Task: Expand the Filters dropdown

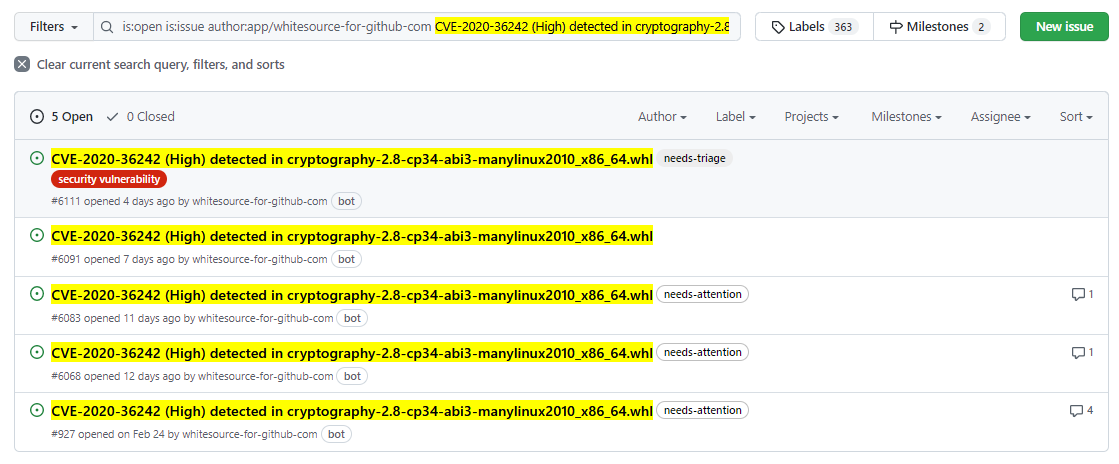Action: [54, 27]
